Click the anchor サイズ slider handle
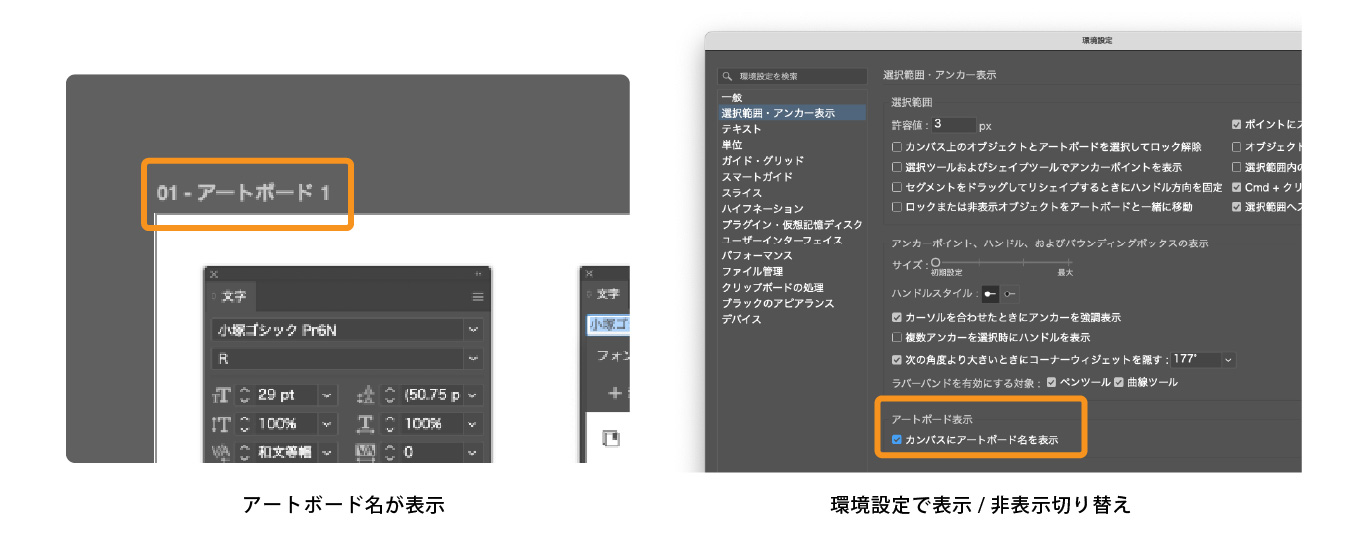The width and height of the screenshot is (1367, 536). point(935,262)
